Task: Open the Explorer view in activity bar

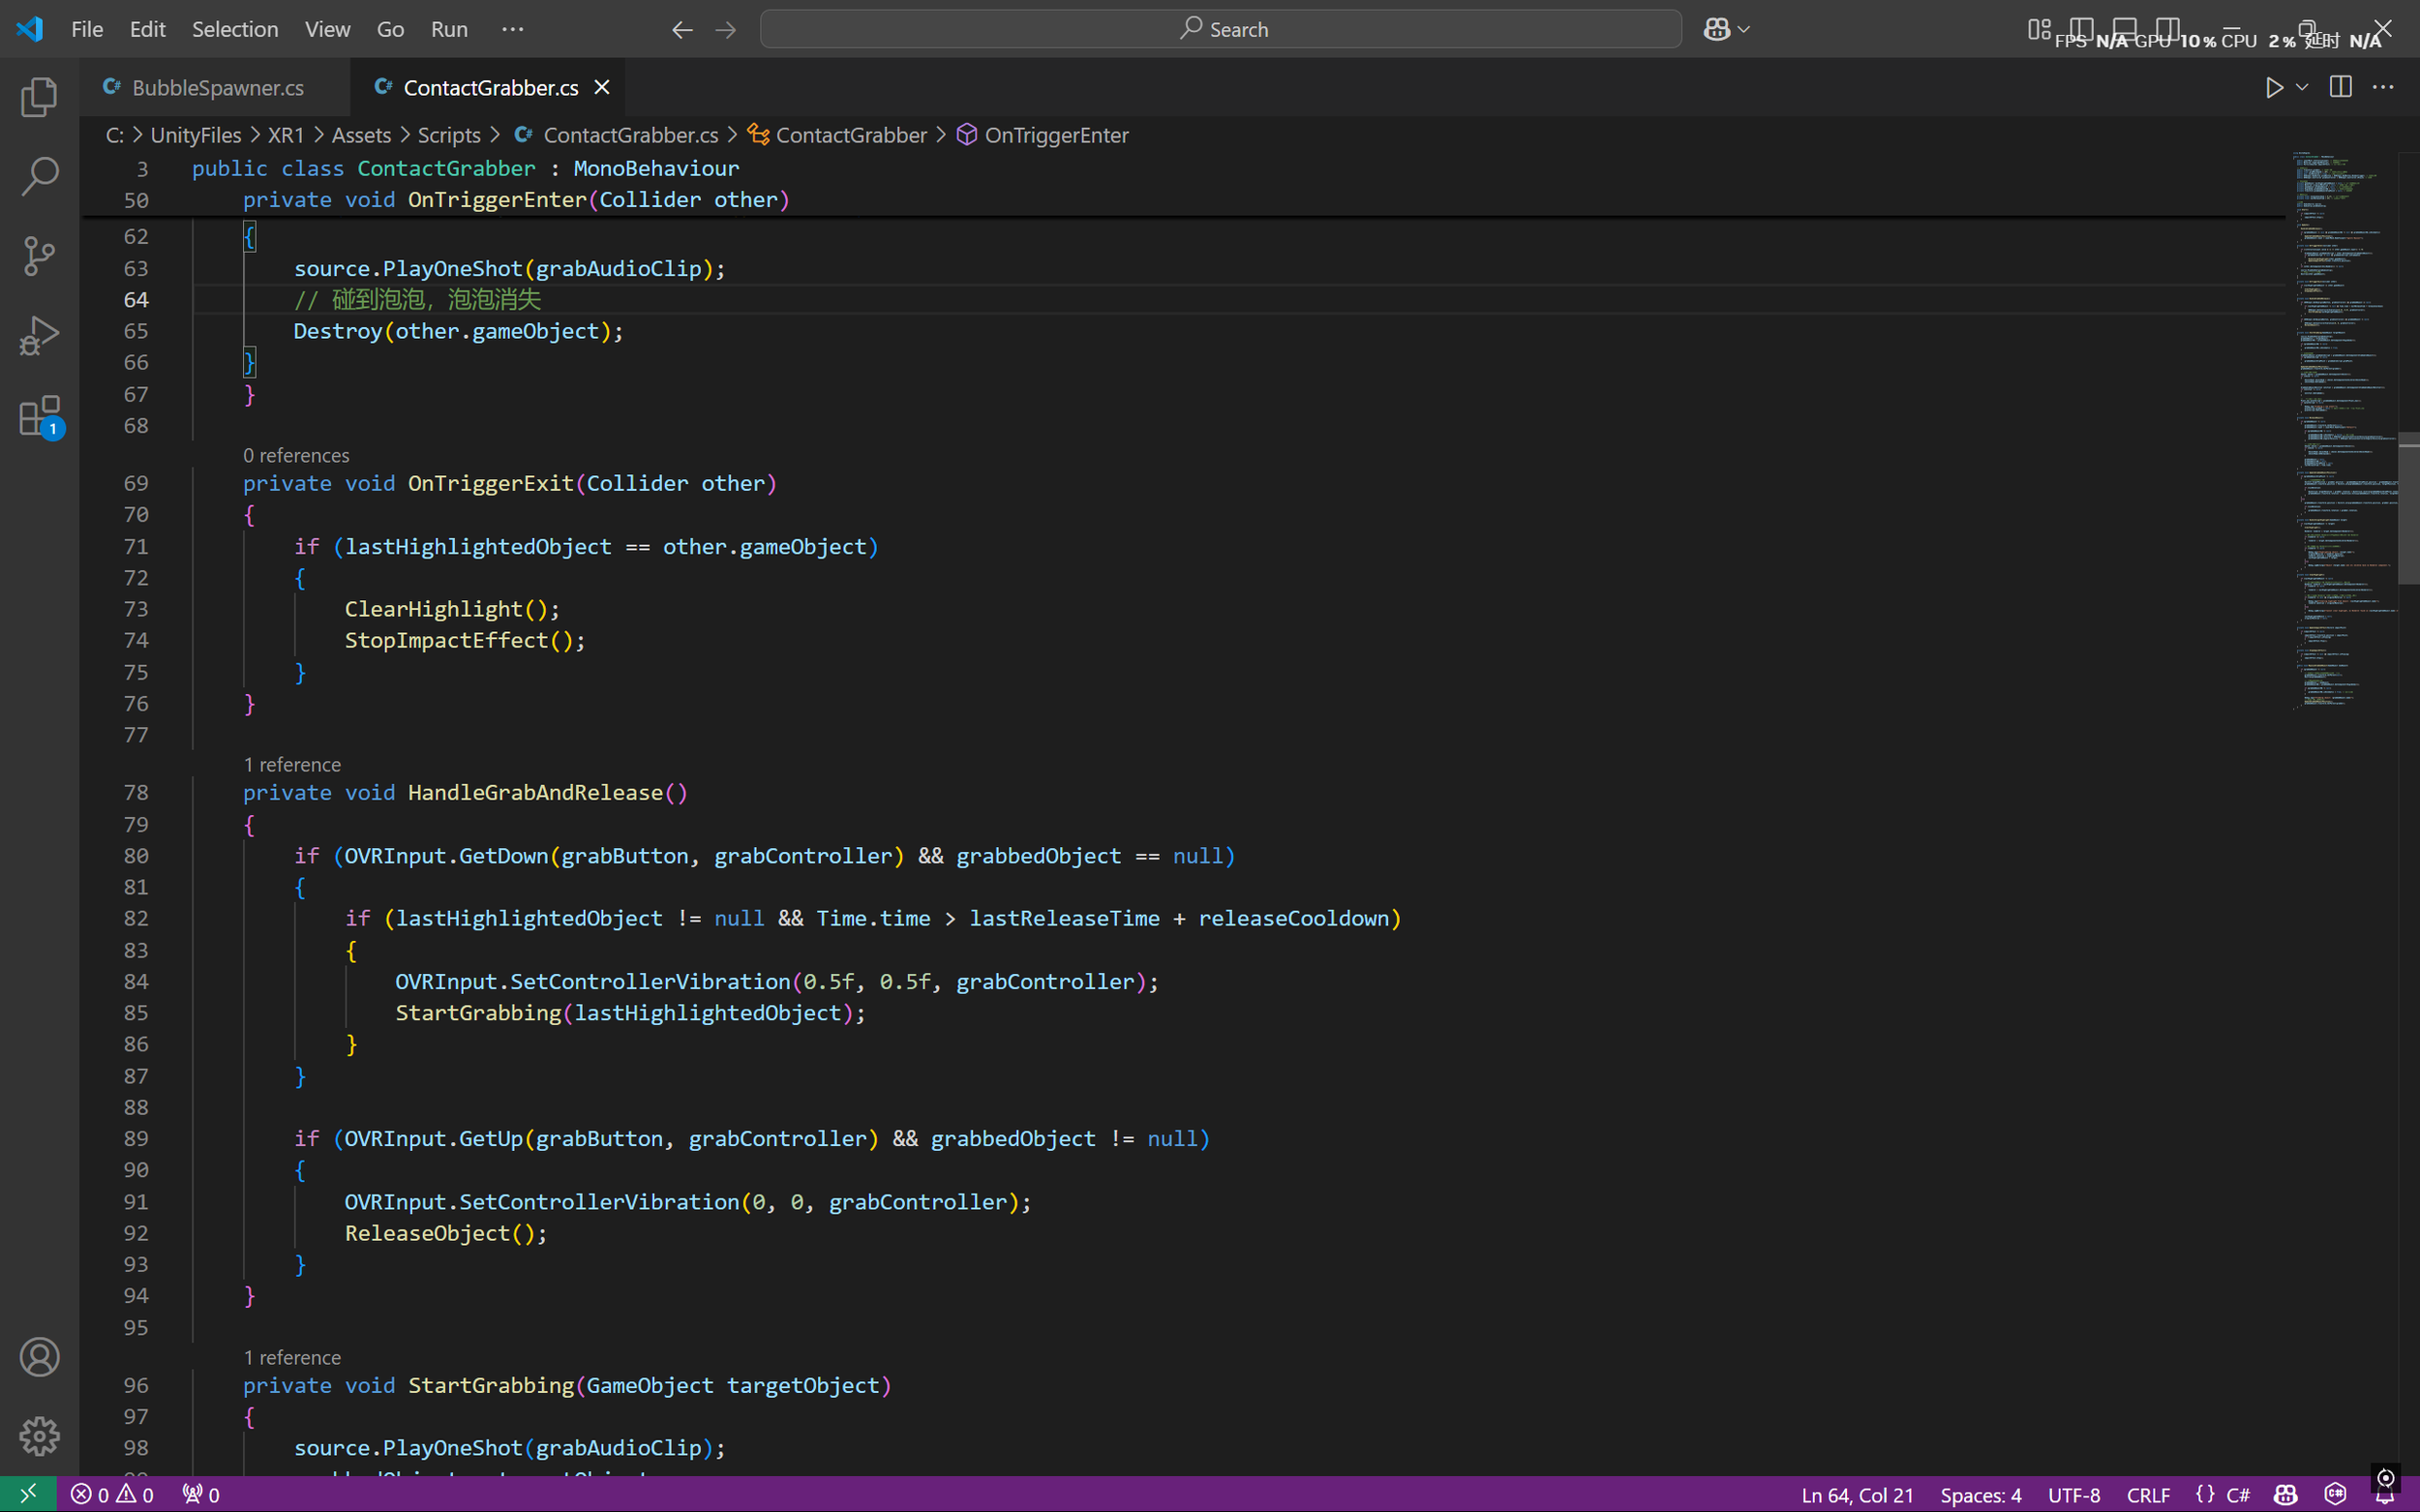Action: coord(39,97)
